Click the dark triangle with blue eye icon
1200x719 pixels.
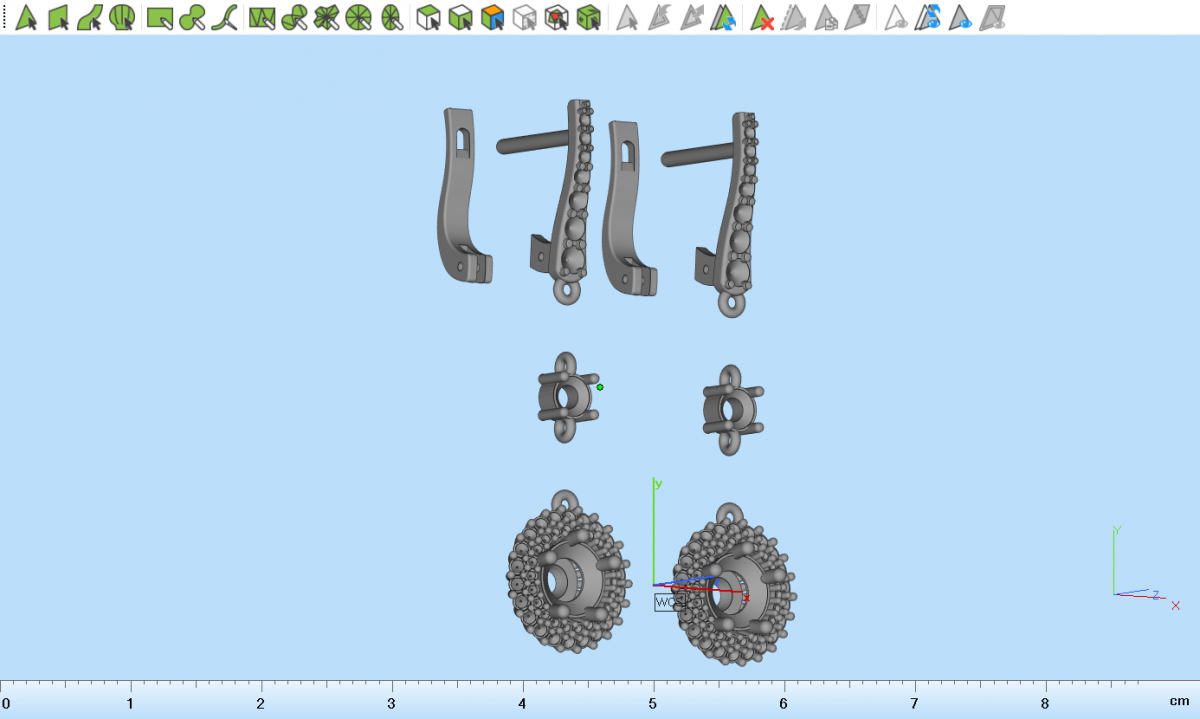pos(961,17)
